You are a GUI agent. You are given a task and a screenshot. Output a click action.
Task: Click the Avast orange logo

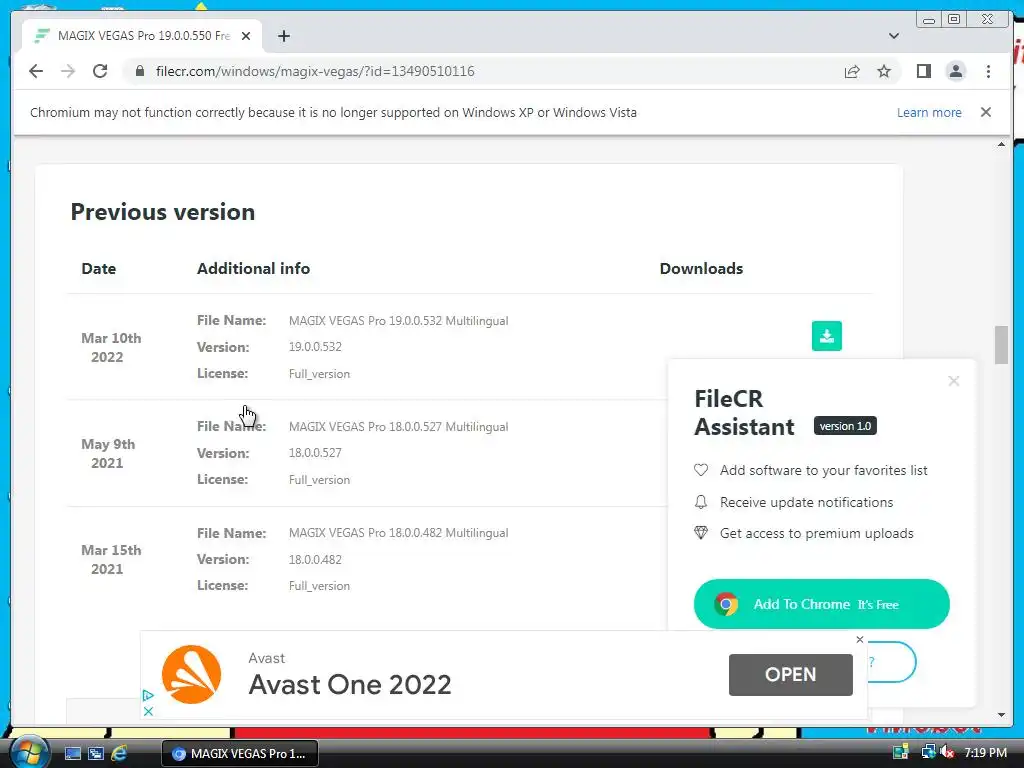(x=191, y=675)
